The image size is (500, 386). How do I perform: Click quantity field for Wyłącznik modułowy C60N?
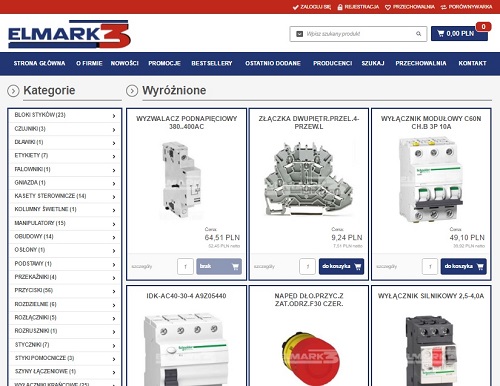click(430, 266)
